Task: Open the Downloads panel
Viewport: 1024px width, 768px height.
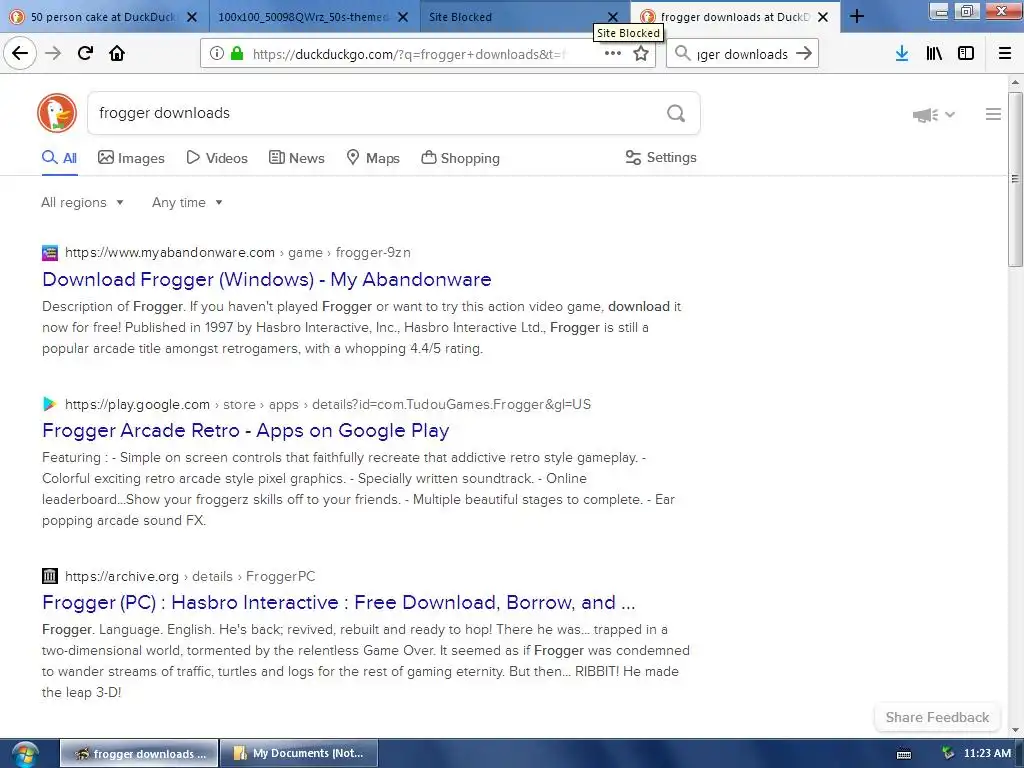Action: coord(902,53)
